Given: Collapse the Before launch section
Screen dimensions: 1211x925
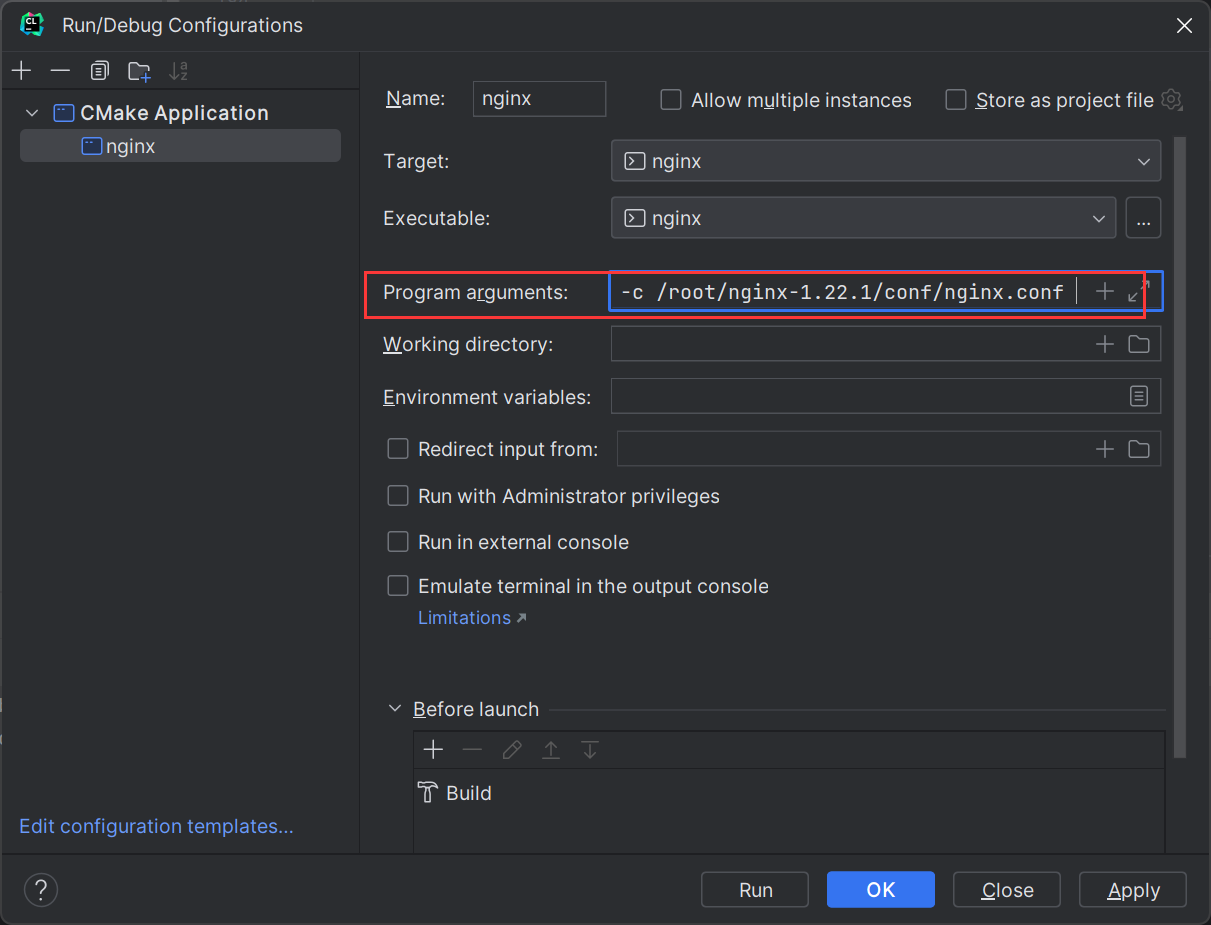Looking at the screenshot, I should pos(394,709).
